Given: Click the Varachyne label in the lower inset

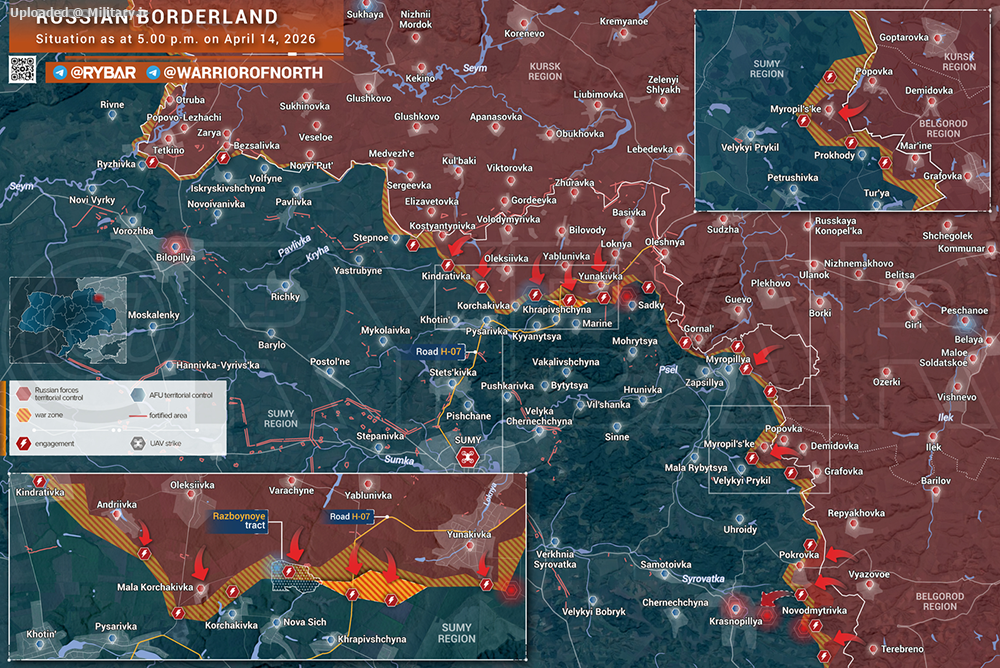Looking at the screenshot, I should click(x=291, y=491).
